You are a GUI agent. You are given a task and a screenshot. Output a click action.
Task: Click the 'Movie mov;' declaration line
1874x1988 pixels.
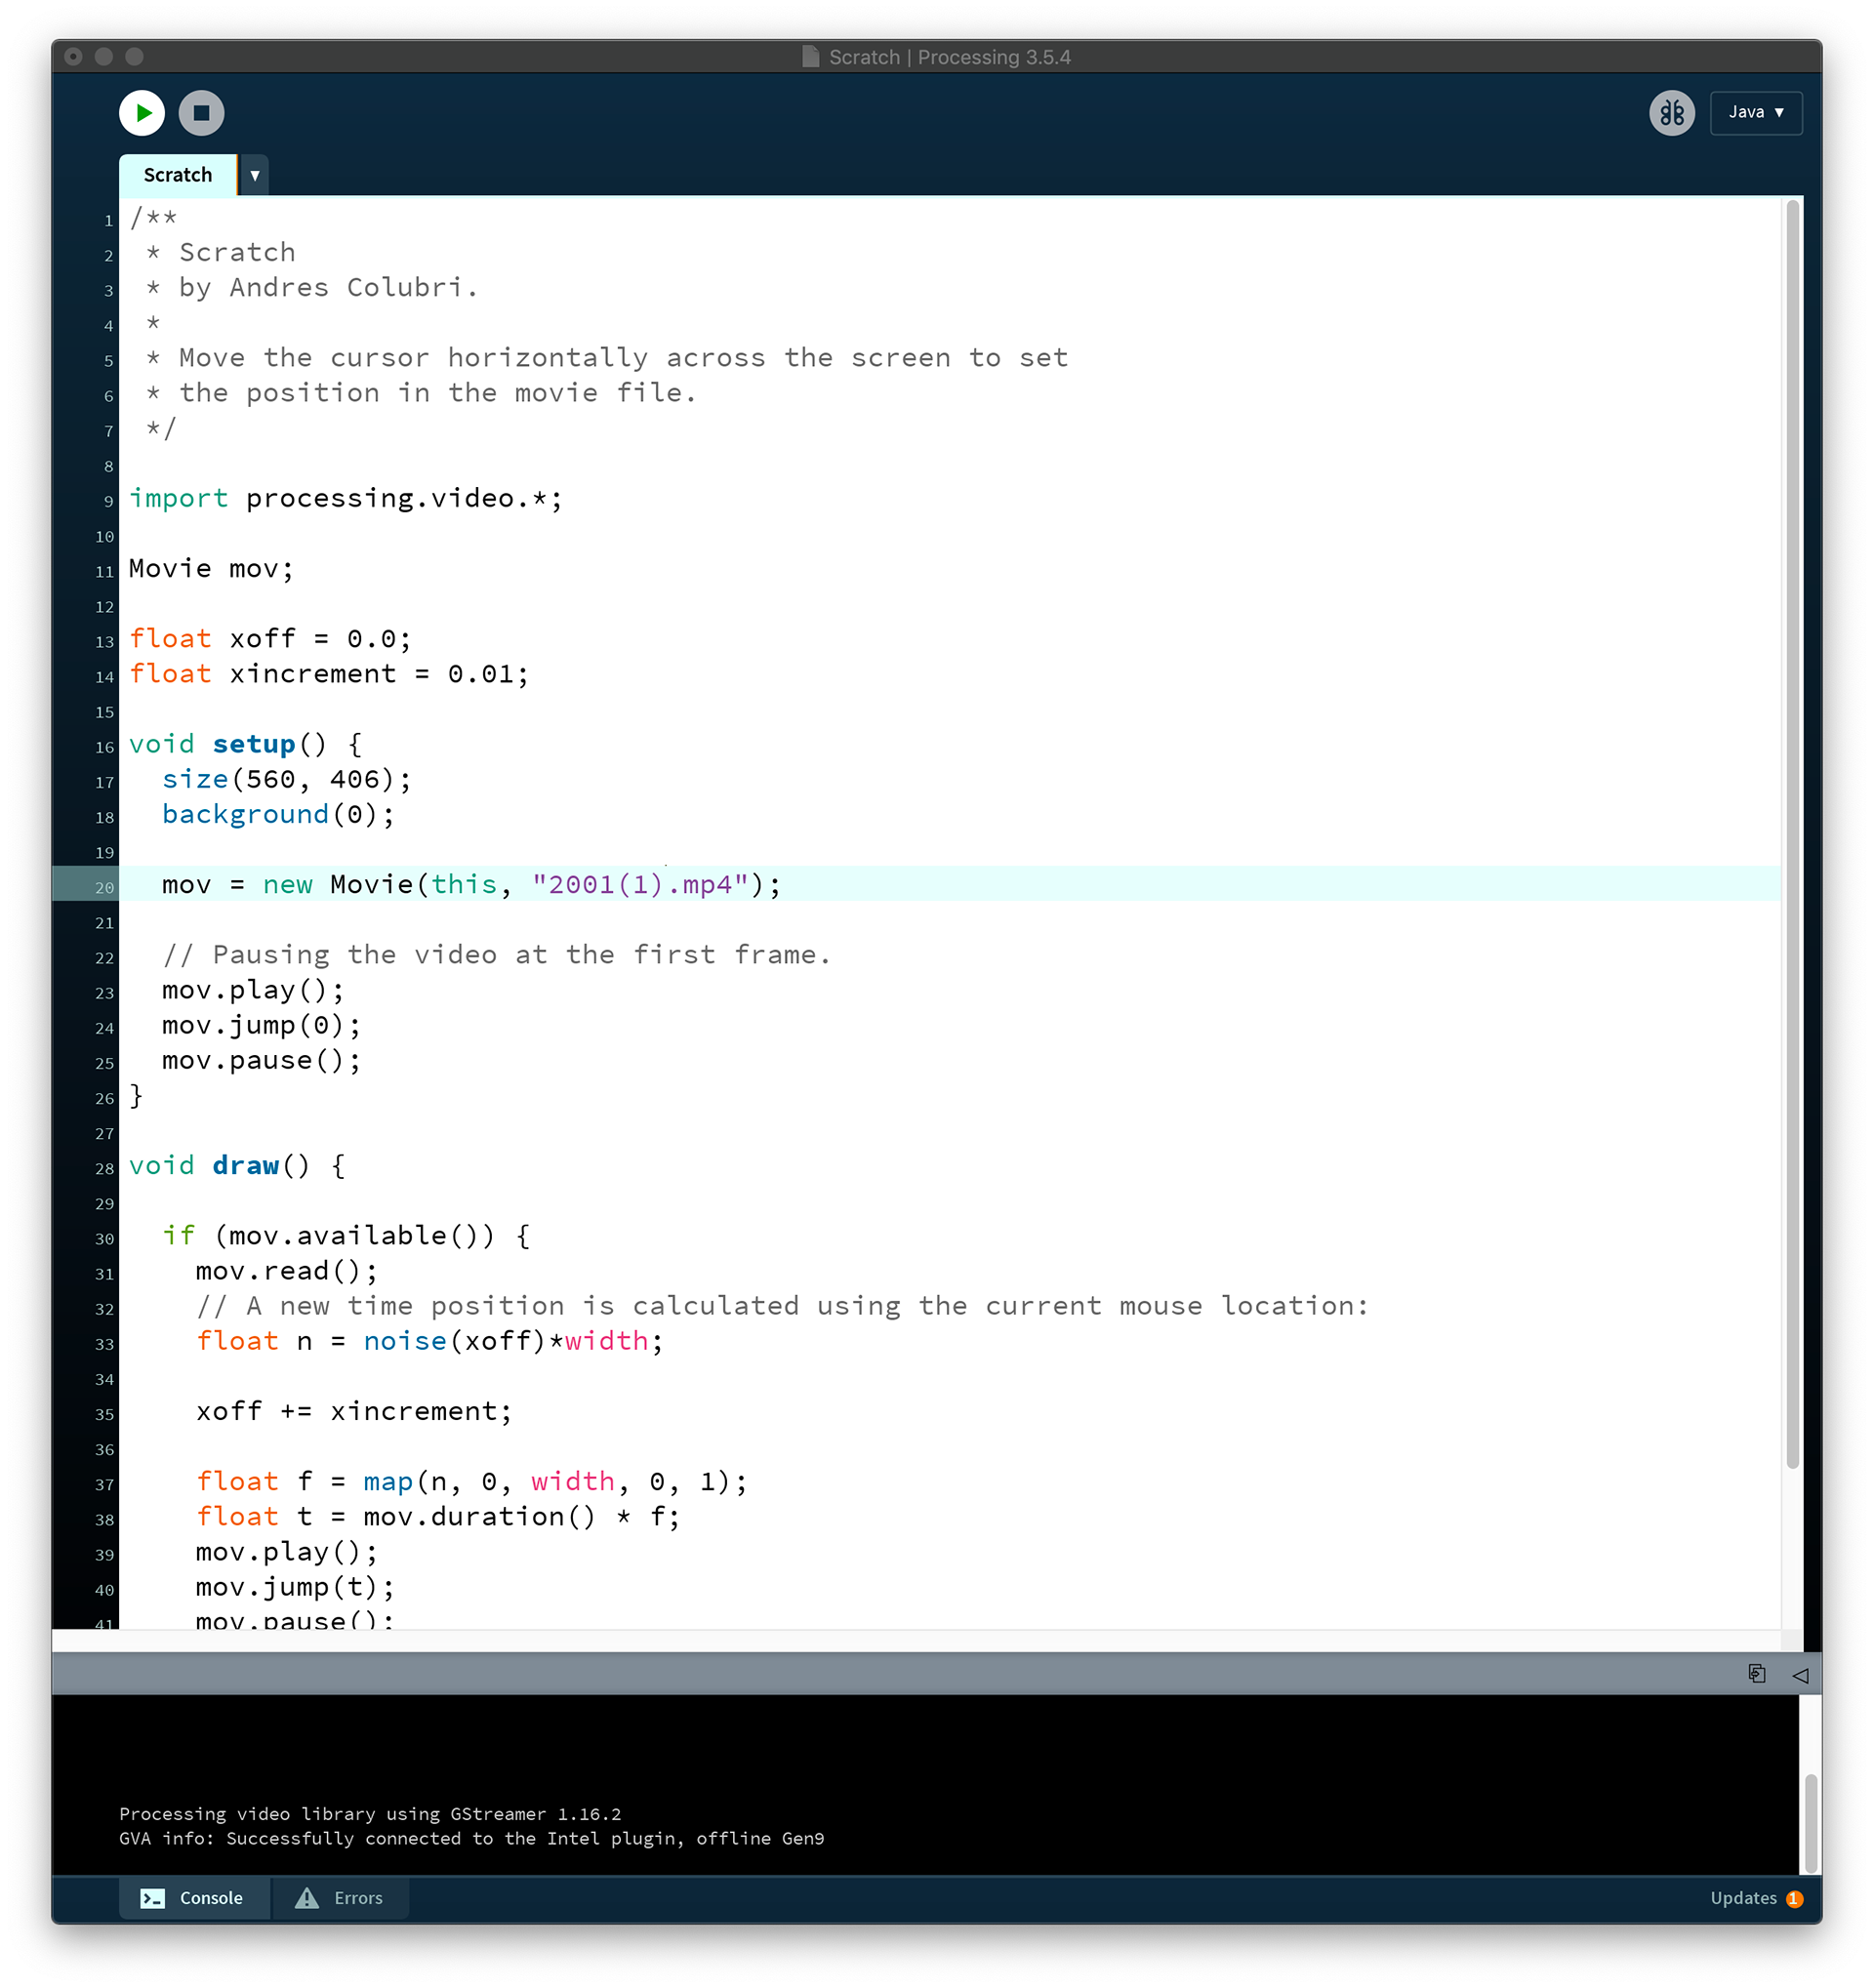[x=211, y=568]
